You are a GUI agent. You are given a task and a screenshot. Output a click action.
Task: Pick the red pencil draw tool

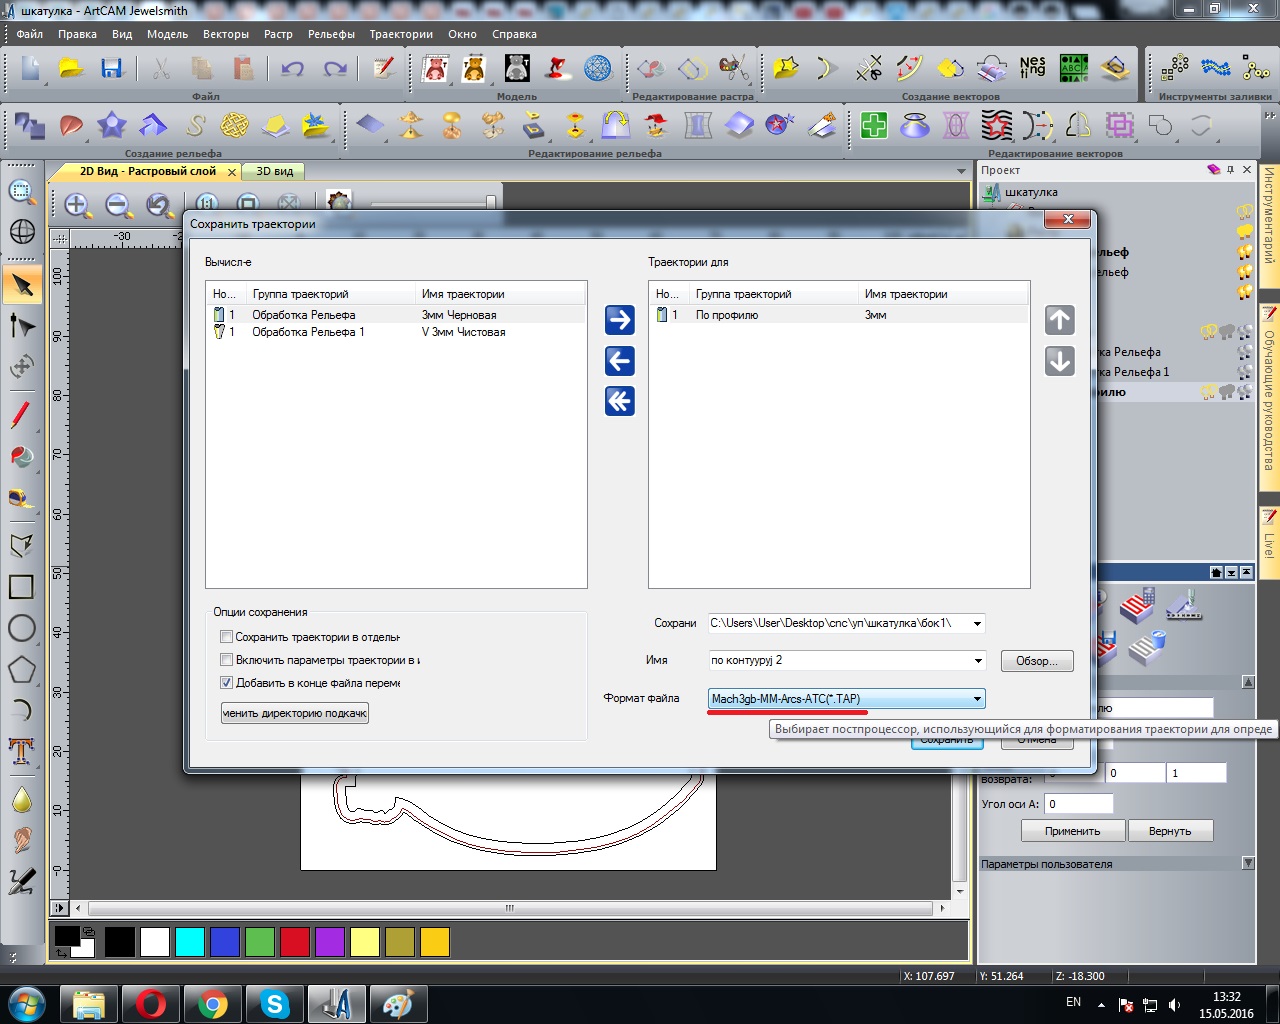[22, 414]
